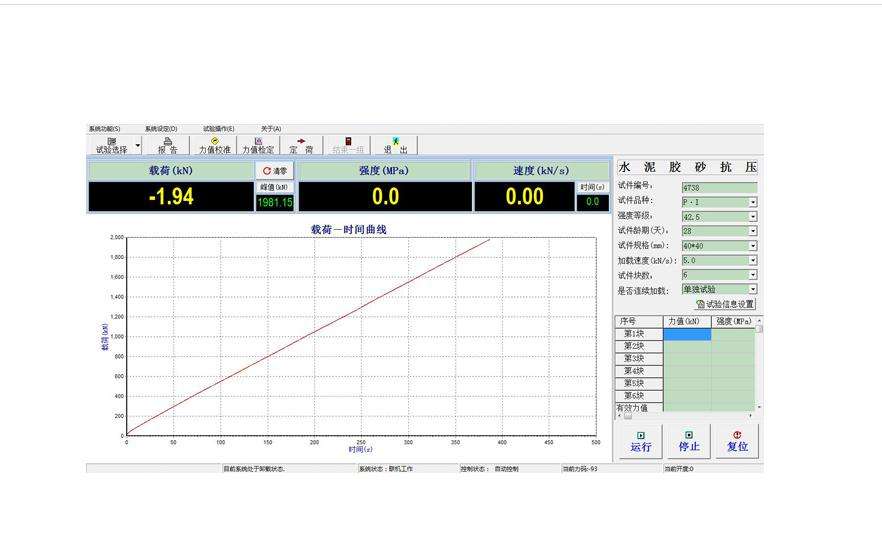The image size is (882, 560).
Task: Click the 运行 run button
Action: (641, 441)
